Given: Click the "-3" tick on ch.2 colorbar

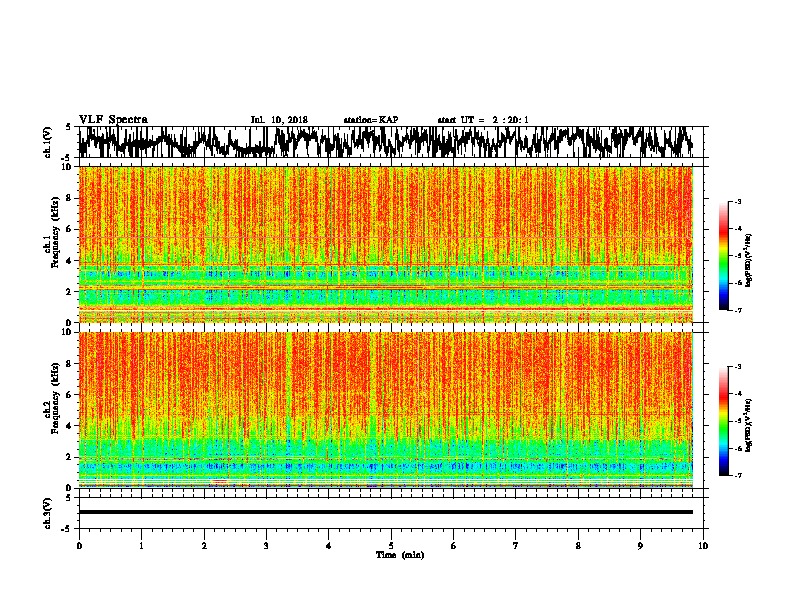Looking at the screenshot, I should tap(737, 367).
